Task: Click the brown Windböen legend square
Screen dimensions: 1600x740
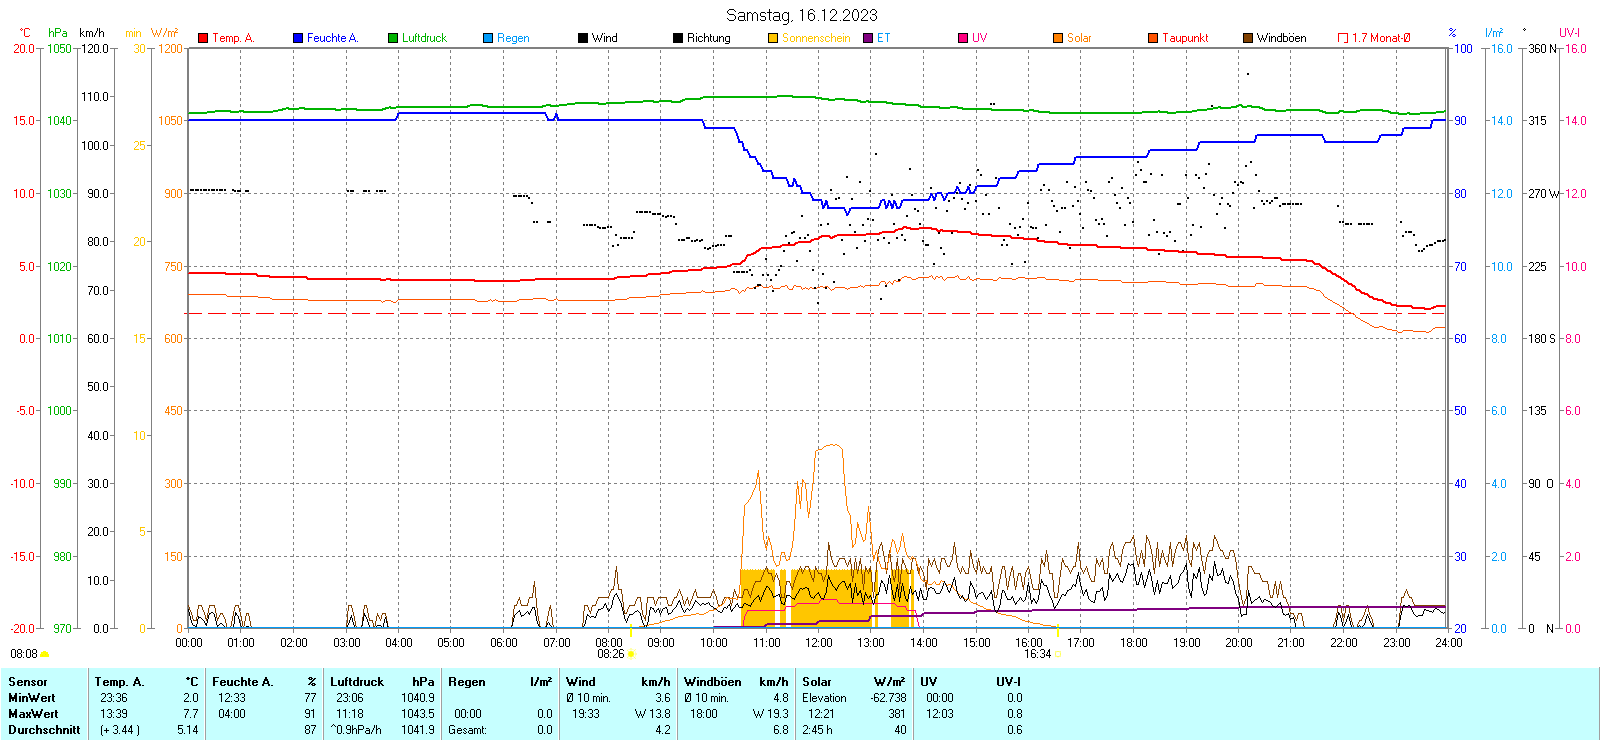Action: tap(1248, 38)
